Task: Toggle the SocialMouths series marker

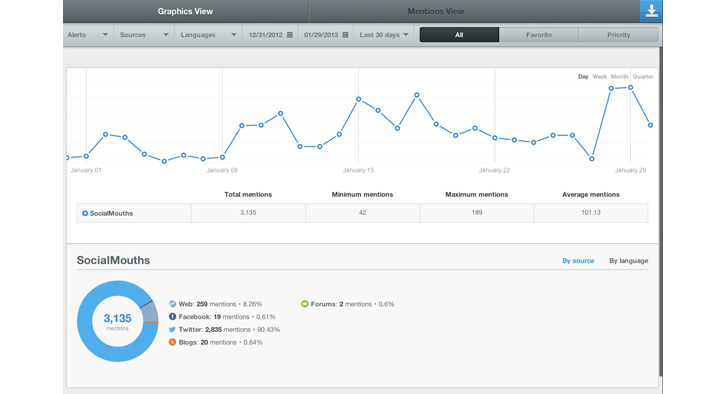Action: [x=85, y=213]
